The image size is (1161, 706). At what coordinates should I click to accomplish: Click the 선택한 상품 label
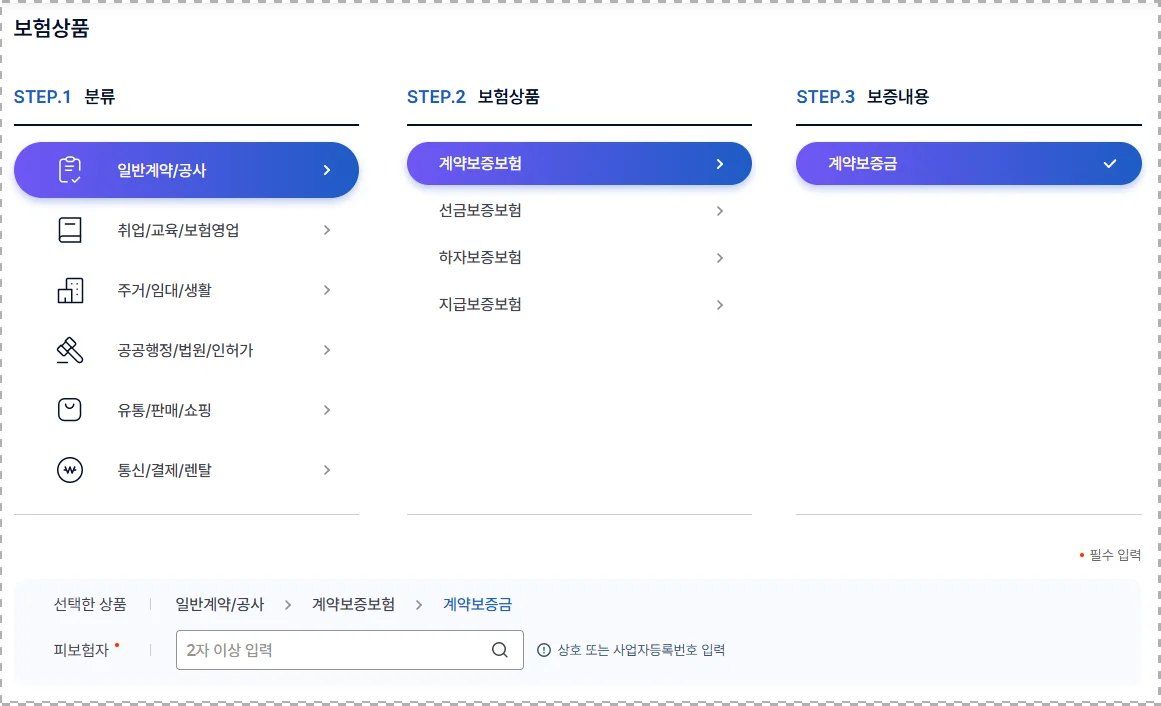tap(90, 605)
